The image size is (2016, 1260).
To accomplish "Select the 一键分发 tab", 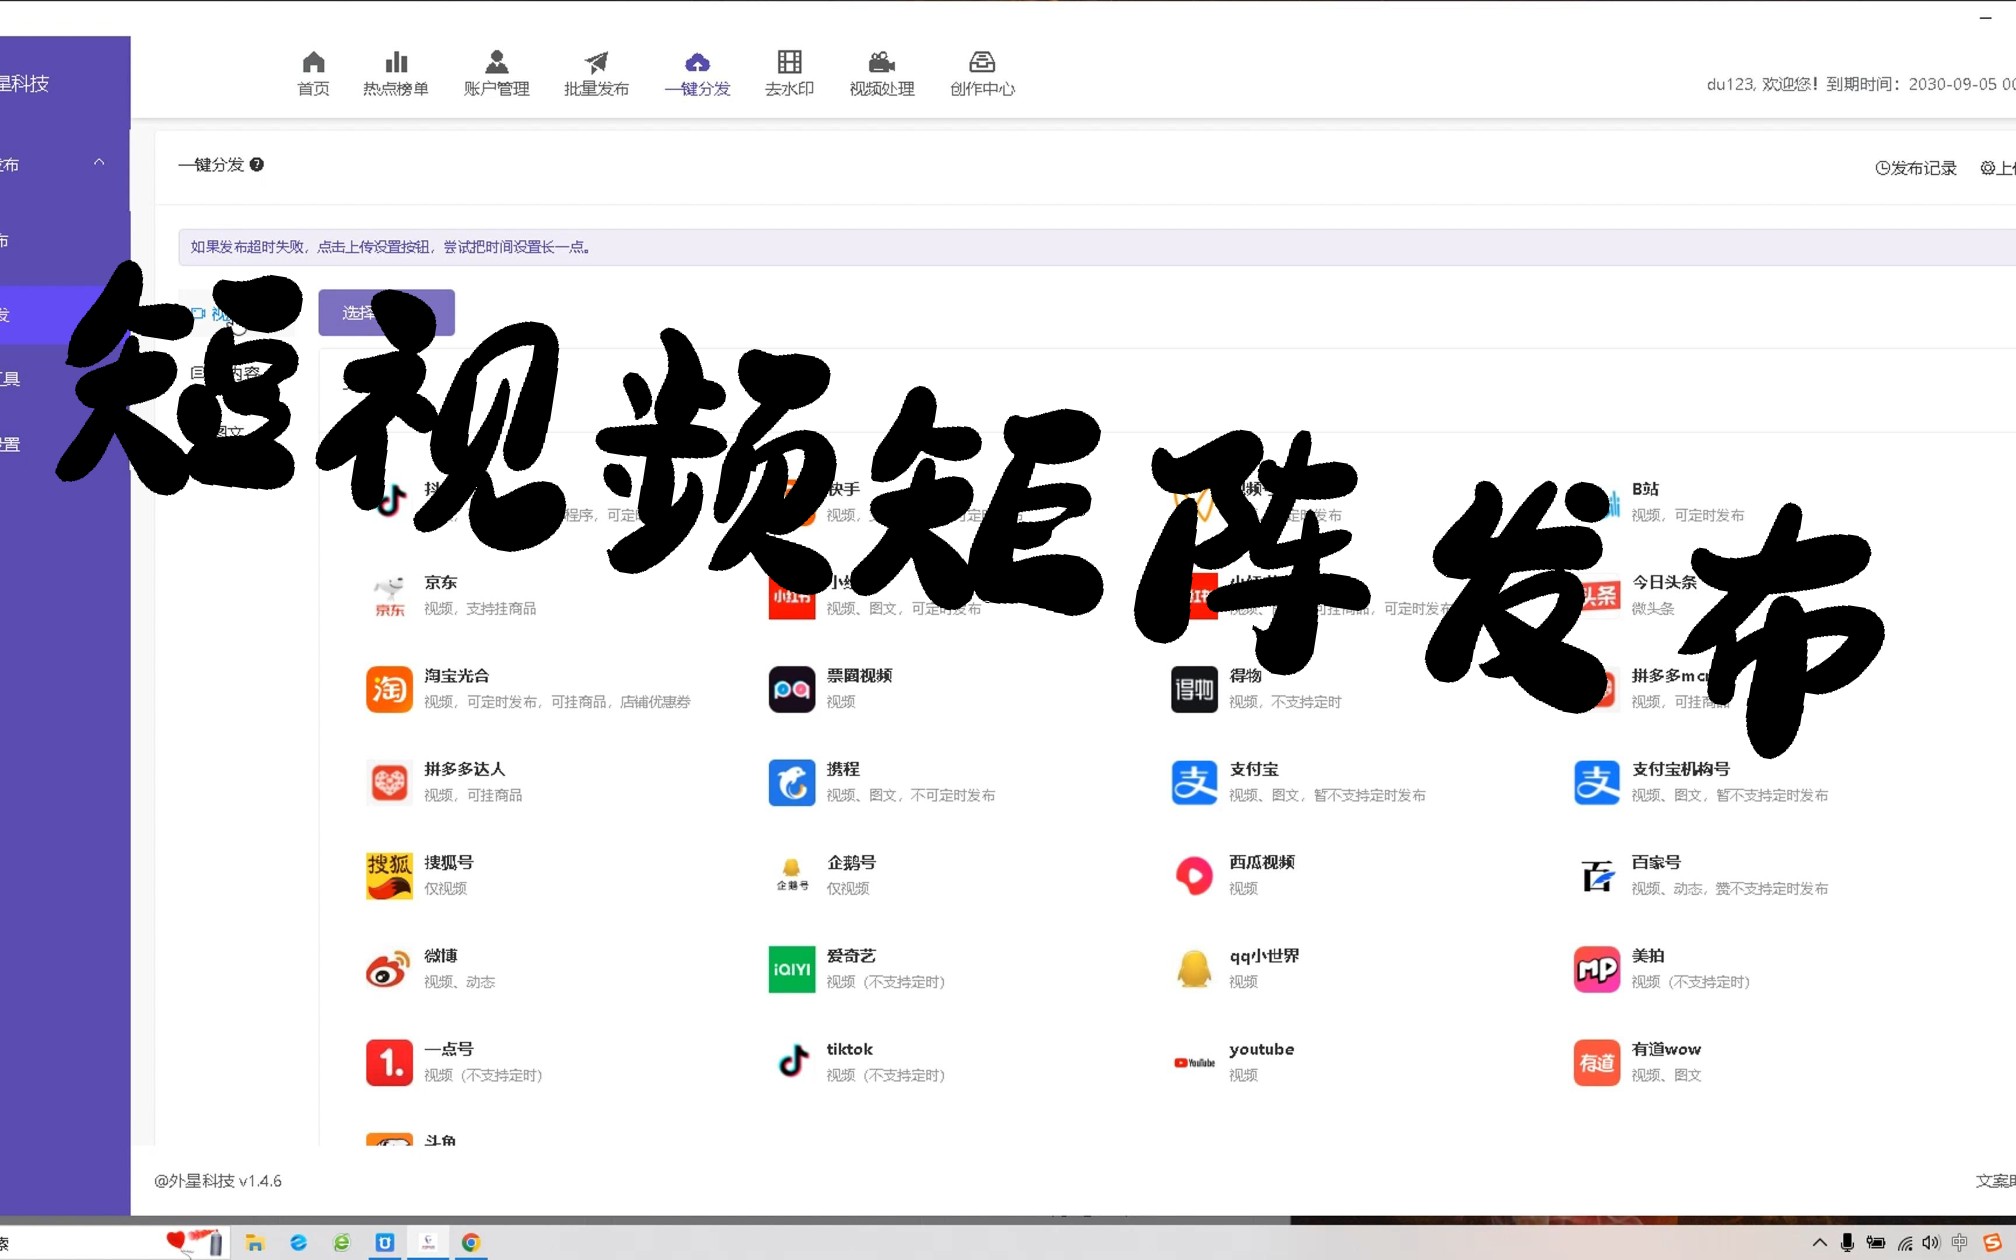I will pyautogui.click(x=697, y=74).
